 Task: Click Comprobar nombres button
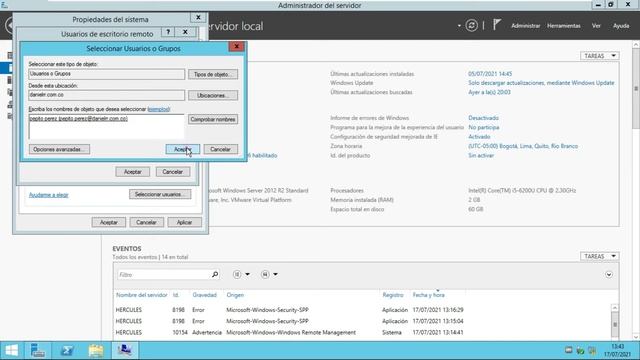(213, 119)
